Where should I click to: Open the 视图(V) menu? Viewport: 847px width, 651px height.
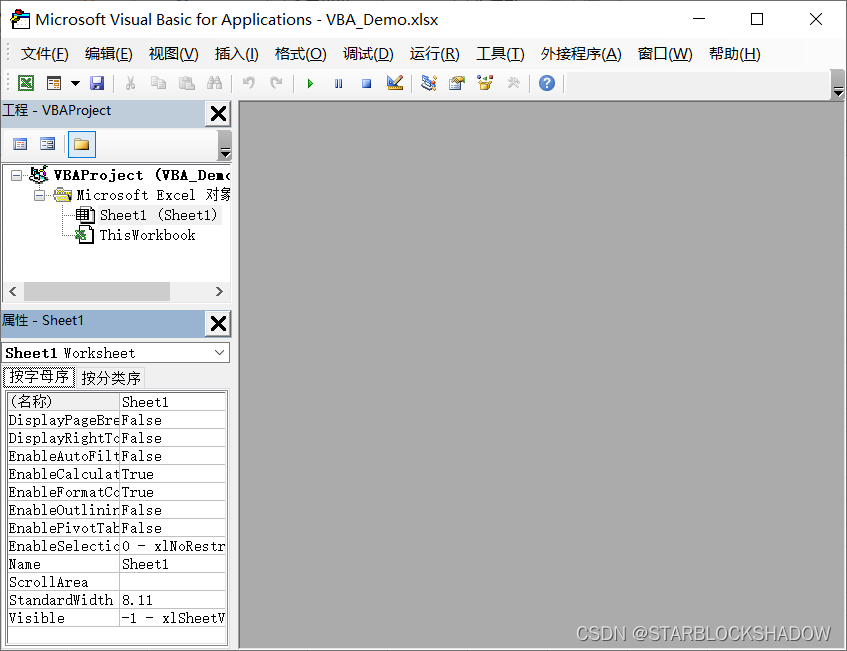[173, 53]
